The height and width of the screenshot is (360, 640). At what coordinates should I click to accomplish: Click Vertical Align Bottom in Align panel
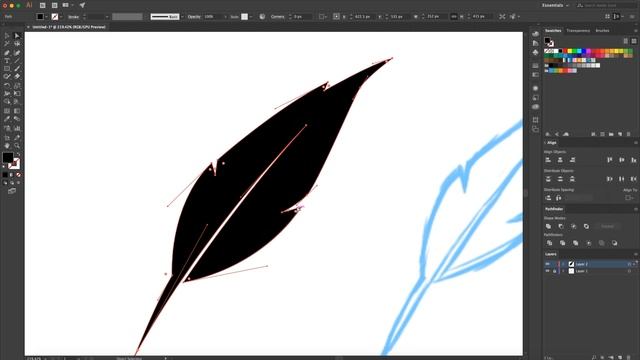click(633, 160)
